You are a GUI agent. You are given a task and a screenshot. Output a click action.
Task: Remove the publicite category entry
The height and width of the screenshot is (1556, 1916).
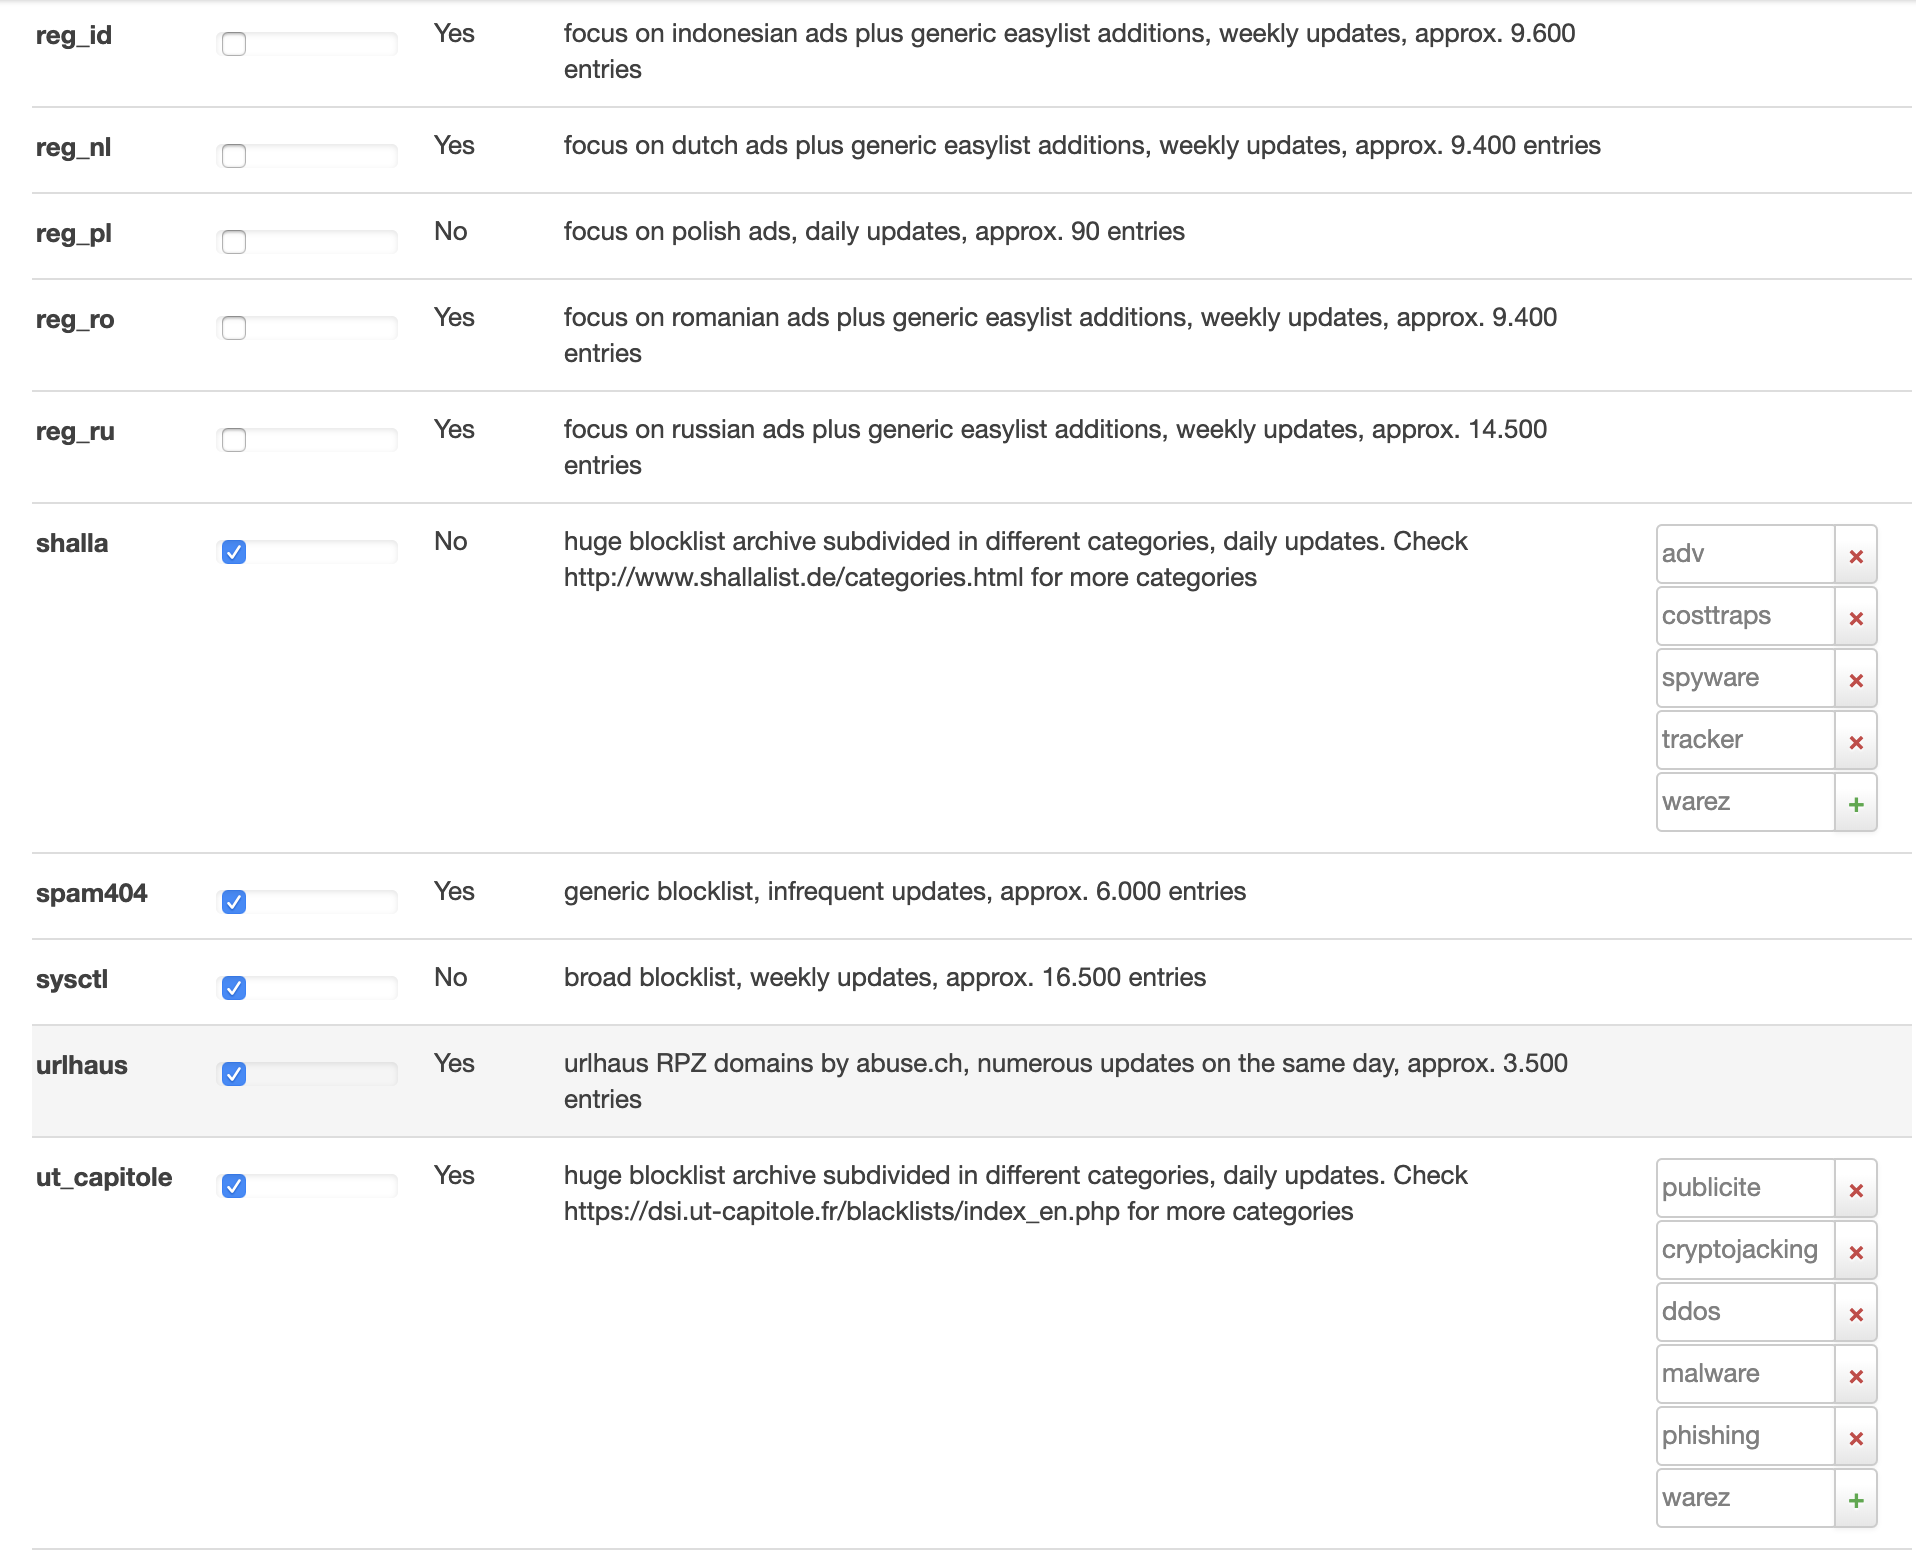point(1855,1190)
